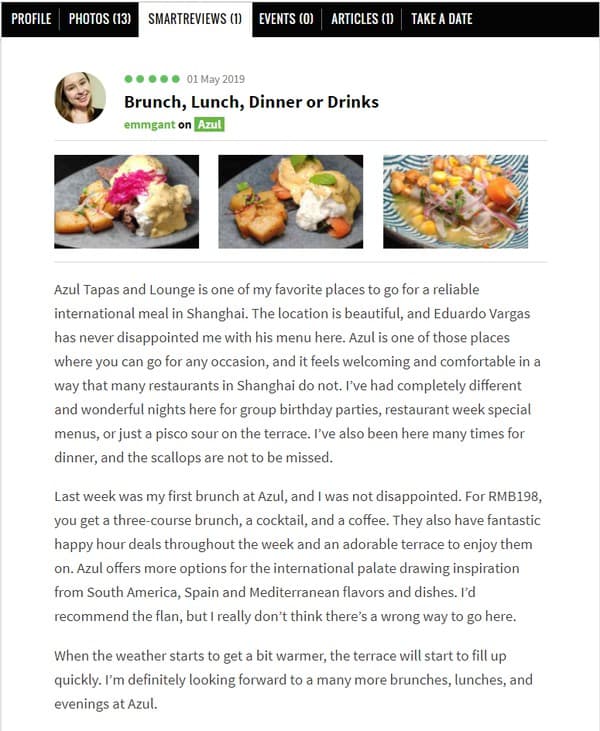The width and height of the screenshot is (600, 731).
Task: Click the first green rating dot
Action: (128, 79)
